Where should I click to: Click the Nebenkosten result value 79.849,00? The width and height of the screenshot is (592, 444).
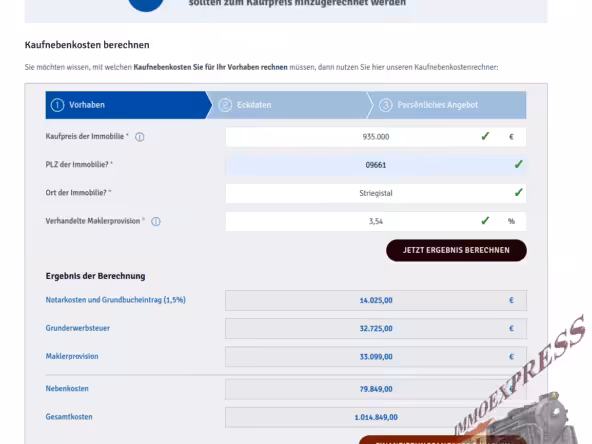coord(376,389)
